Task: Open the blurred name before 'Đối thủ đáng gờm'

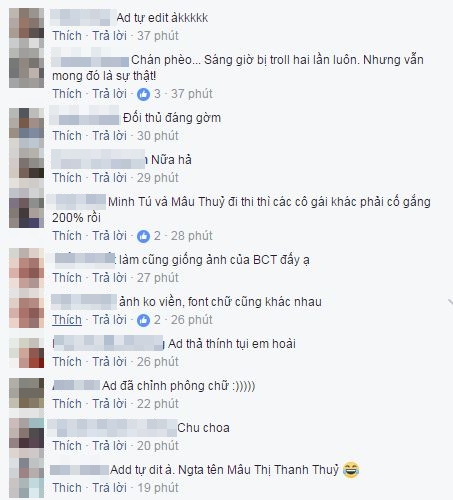Action: (x=85, y=115)
